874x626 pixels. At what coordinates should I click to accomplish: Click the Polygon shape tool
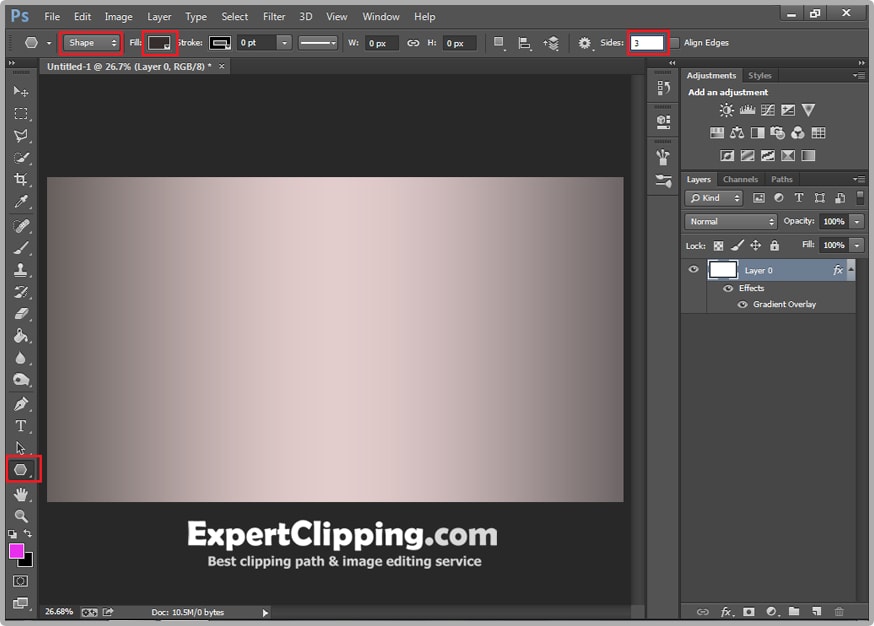click(21, 469)
